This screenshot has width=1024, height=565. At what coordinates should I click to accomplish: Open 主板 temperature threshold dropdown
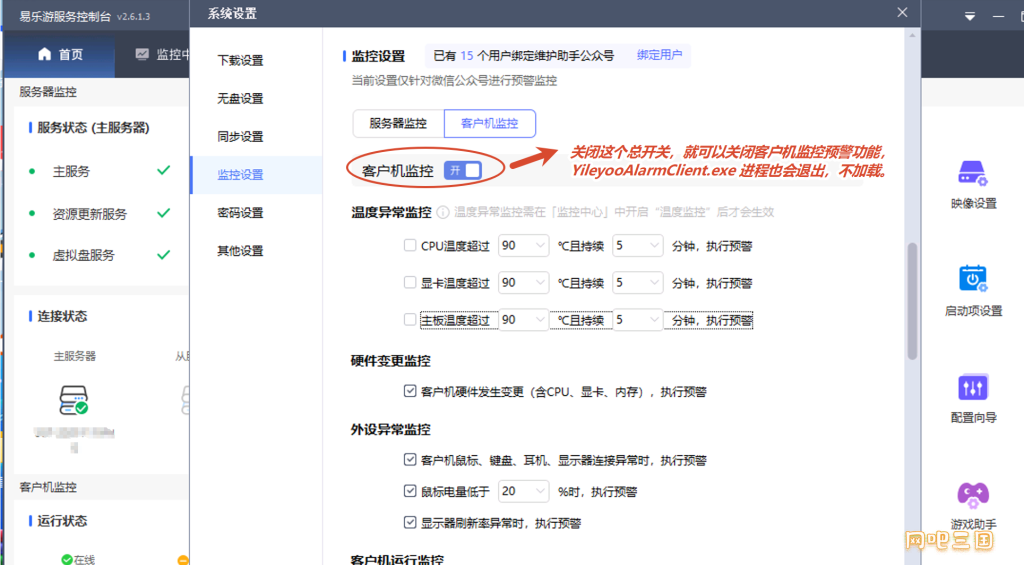coord(523,320)
